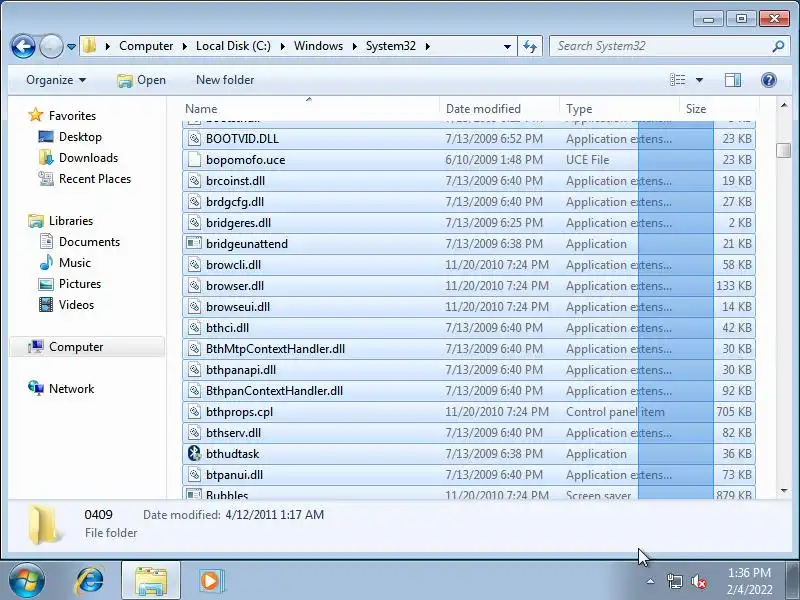Viewport: 800px width, 600px height.
Task: Open the Organize menu
Action: tap(56, 80)
